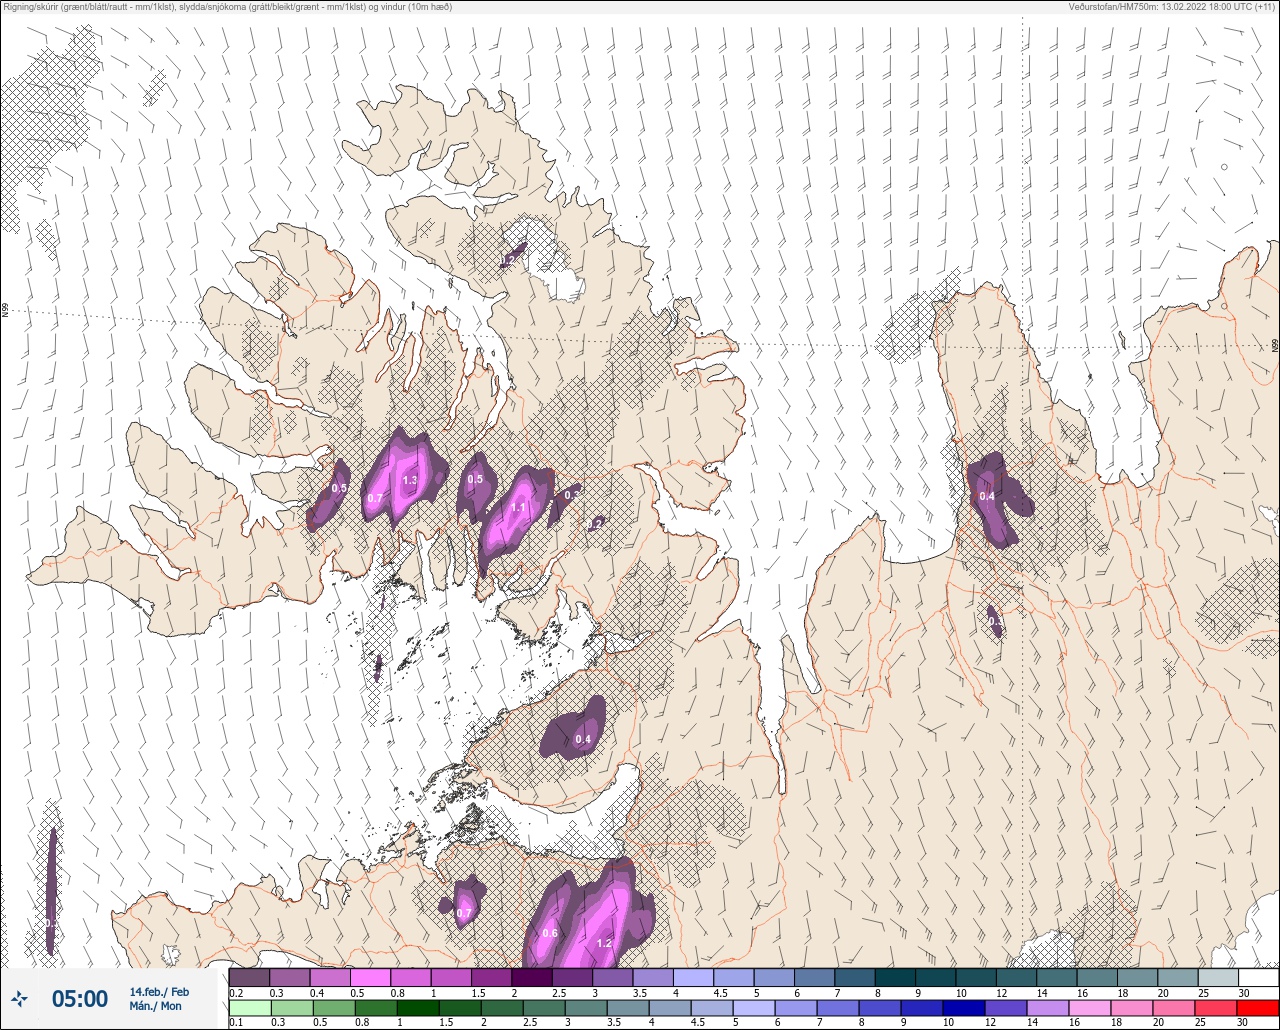Pick the upper legend lavender swatch labeled 4
The image size is (1280, 1030).
point(693,977)
